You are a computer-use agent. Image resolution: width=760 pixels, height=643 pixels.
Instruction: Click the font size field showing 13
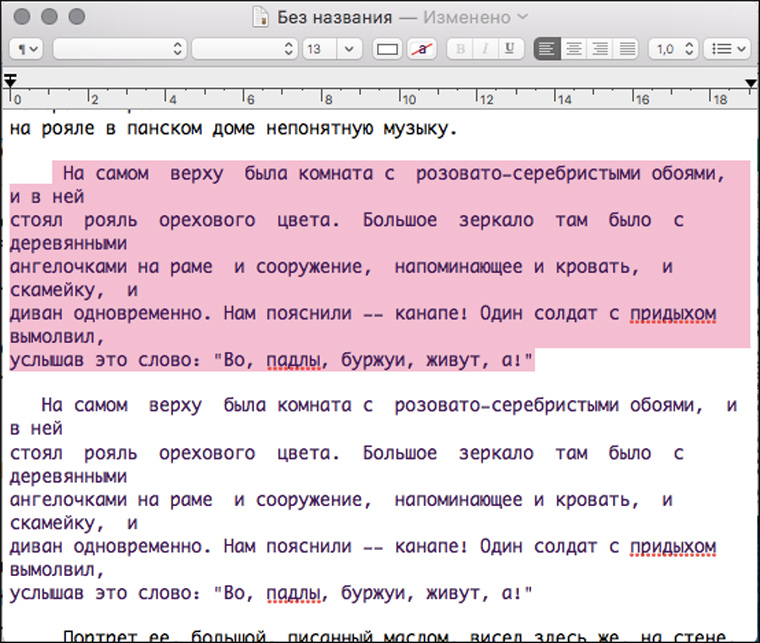319,49
